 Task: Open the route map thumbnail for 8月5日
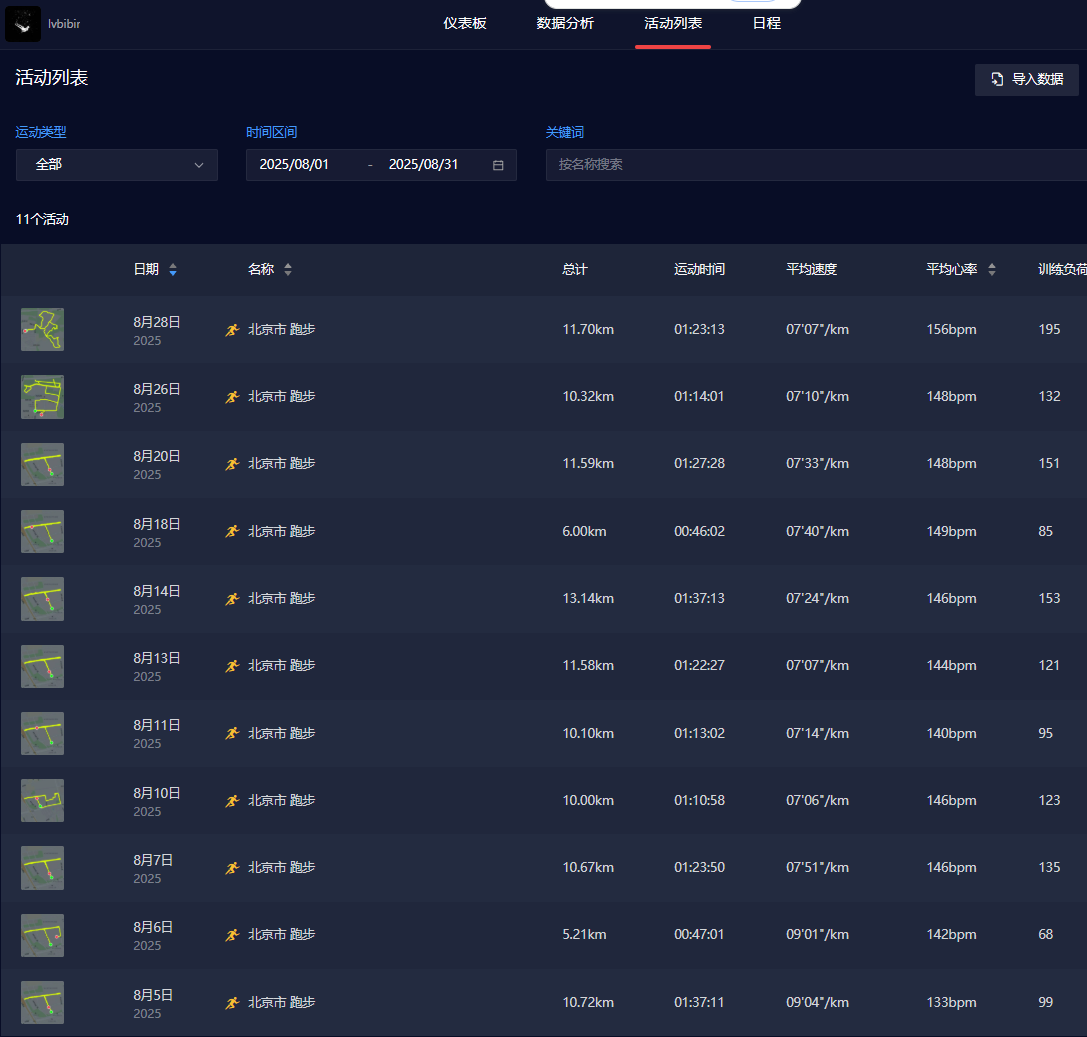(x=42, y=1002)
